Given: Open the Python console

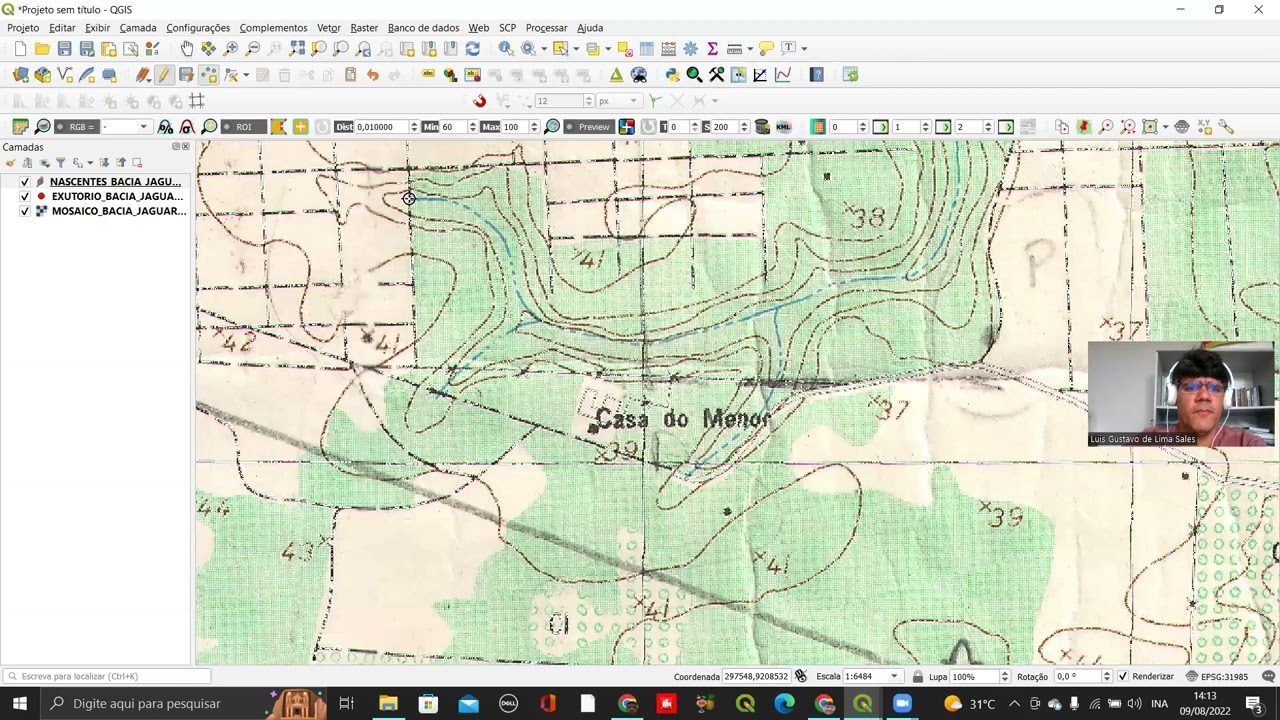Looking at the screenshot, I should [x=672, y=75].
